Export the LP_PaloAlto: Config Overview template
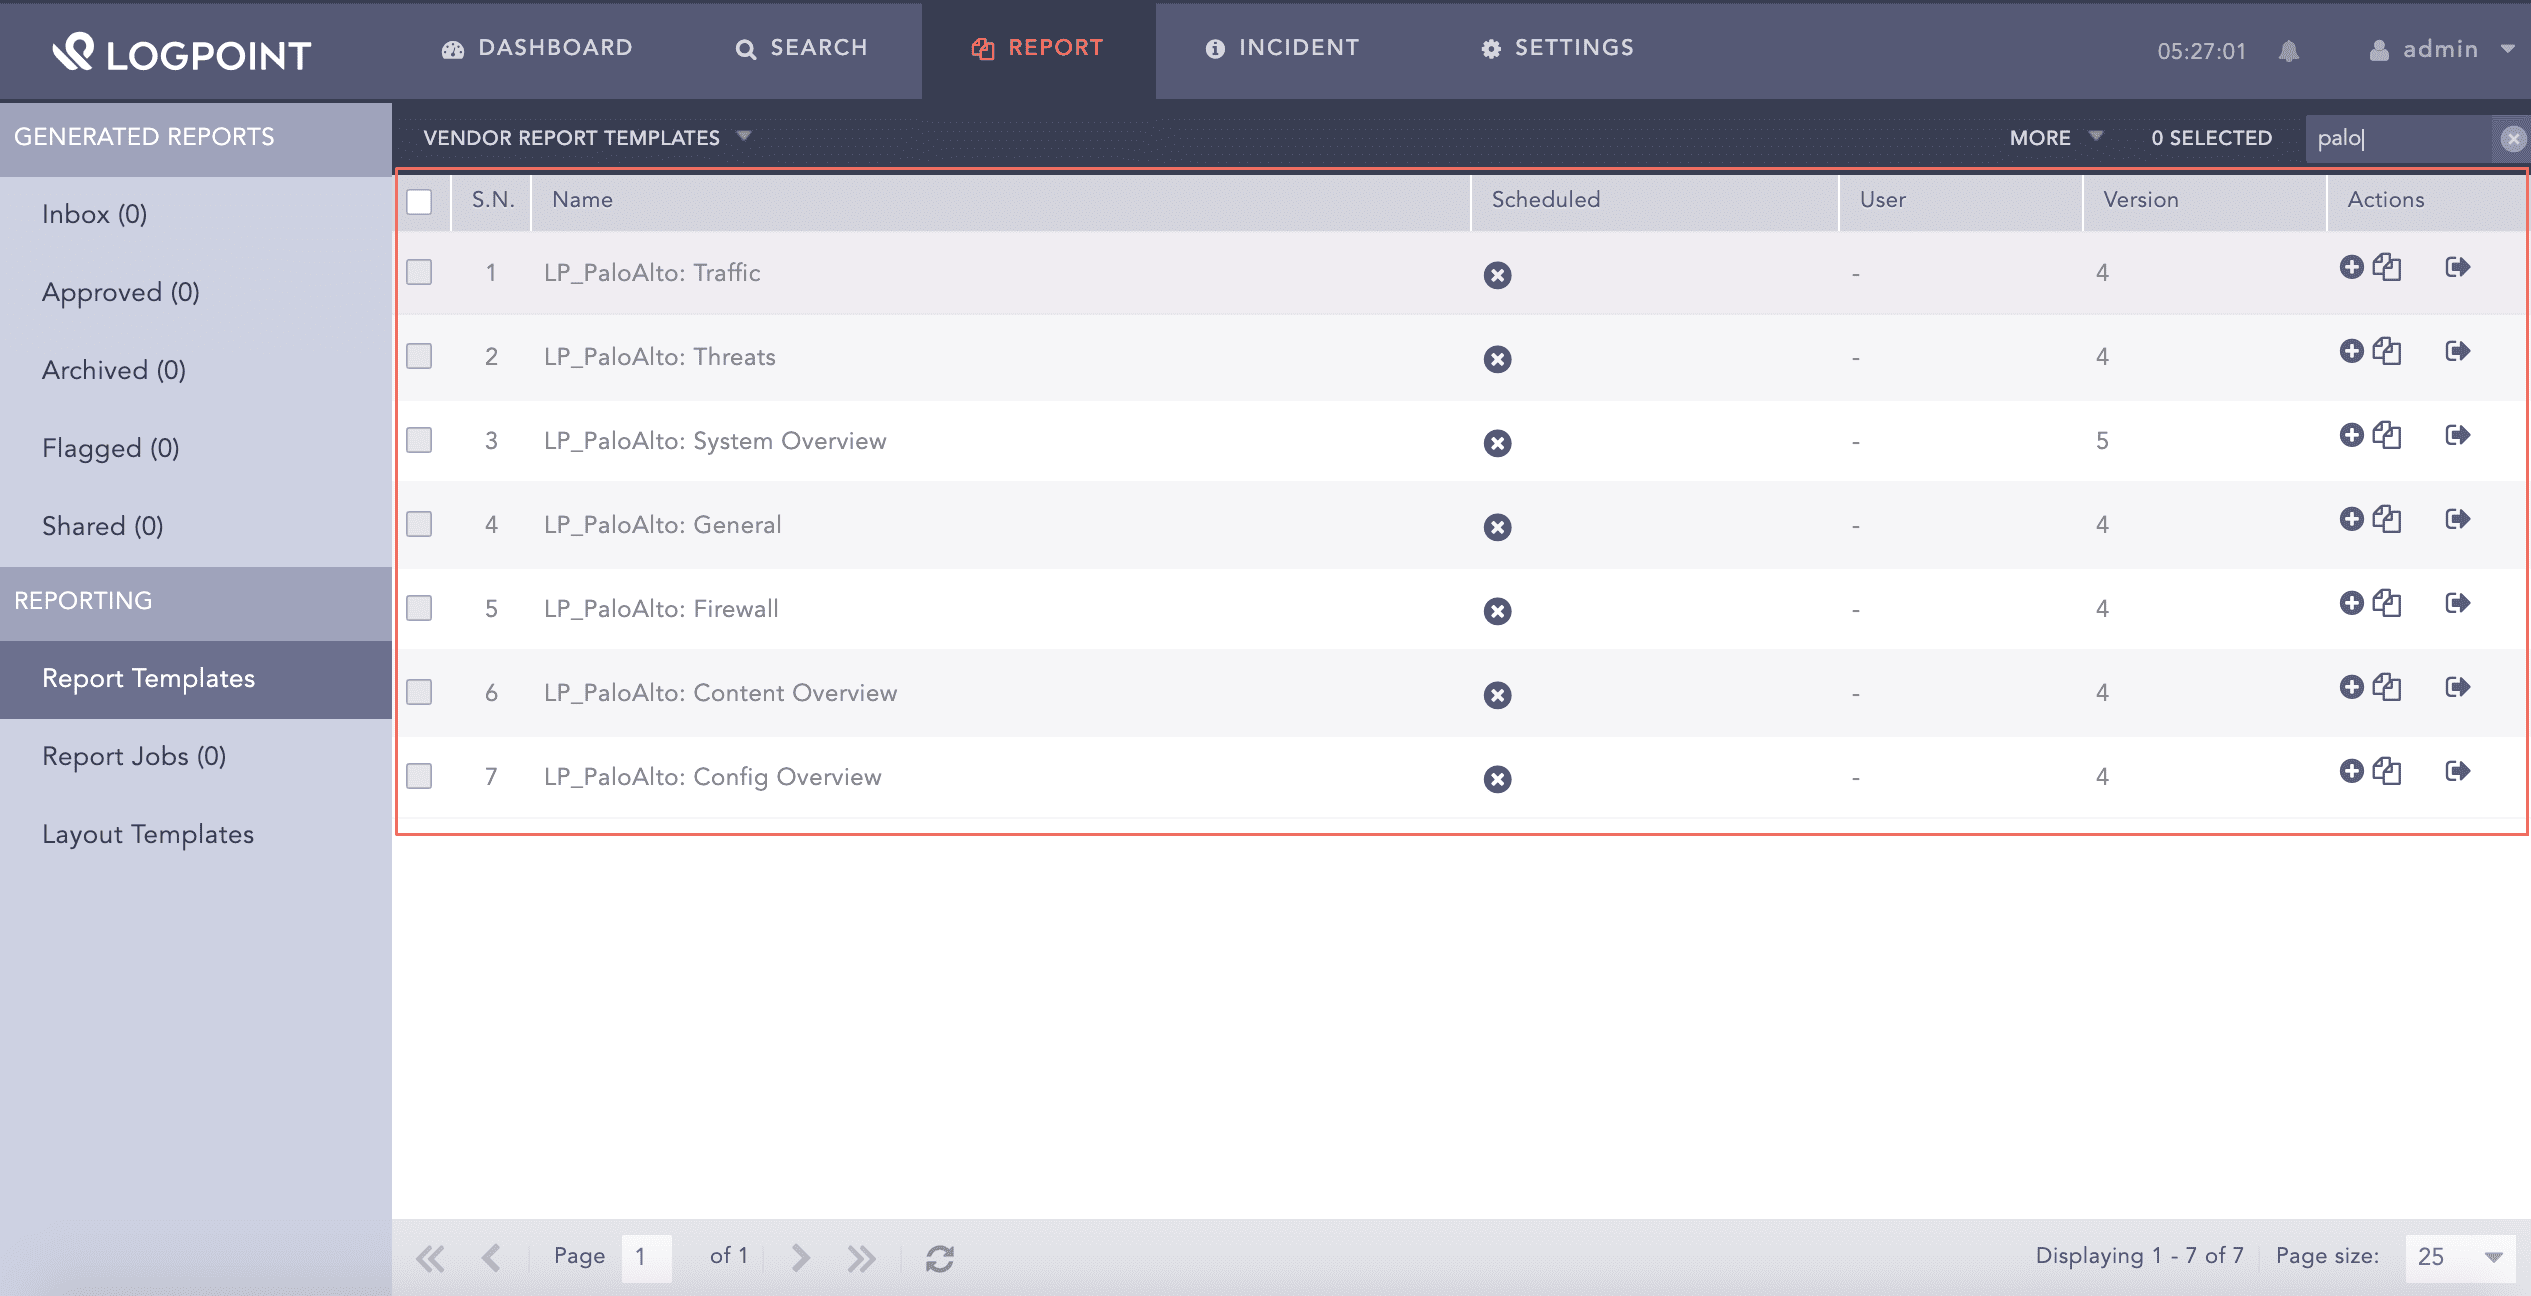2531x1296 pixels. coord(2458,771)
